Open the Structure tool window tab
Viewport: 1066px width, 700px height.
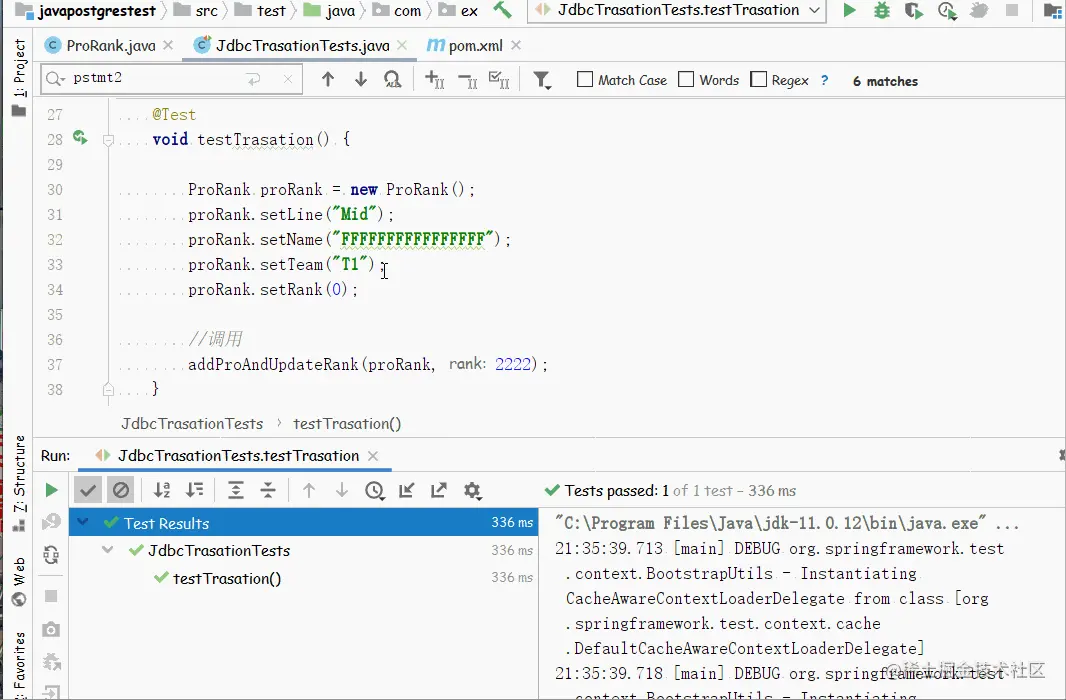(18, 483)
